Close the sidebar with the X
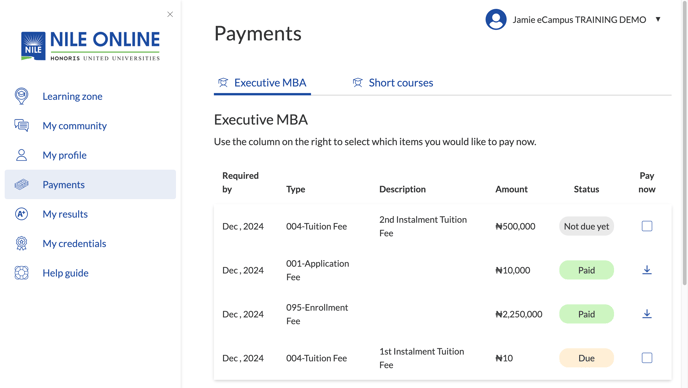Screen dimensions: 688x388 (170, 14)
